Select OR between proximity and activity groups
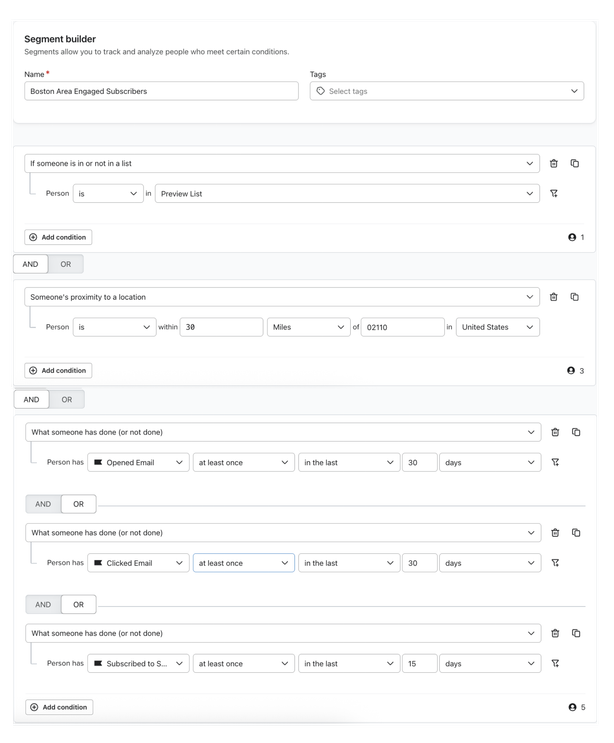The image size is (614, 743). (67, 399)
